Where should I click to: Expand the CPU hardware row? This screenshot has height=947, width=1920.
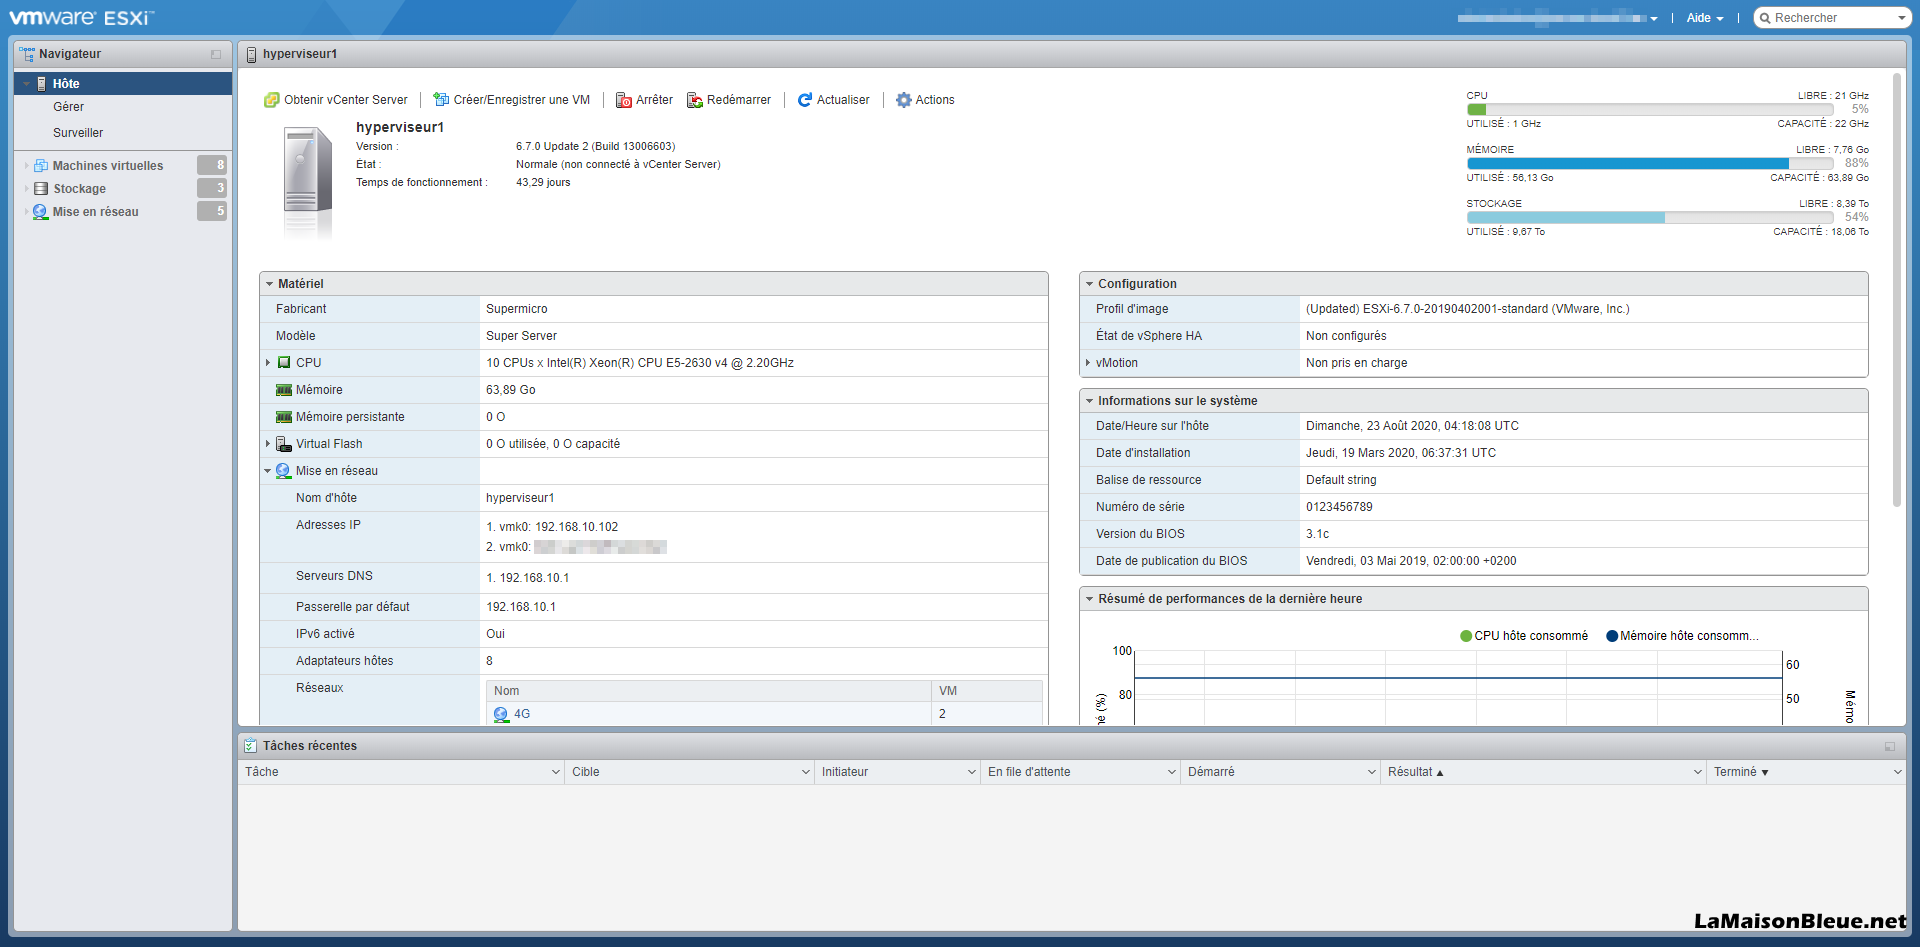click(x=268, y=363)
